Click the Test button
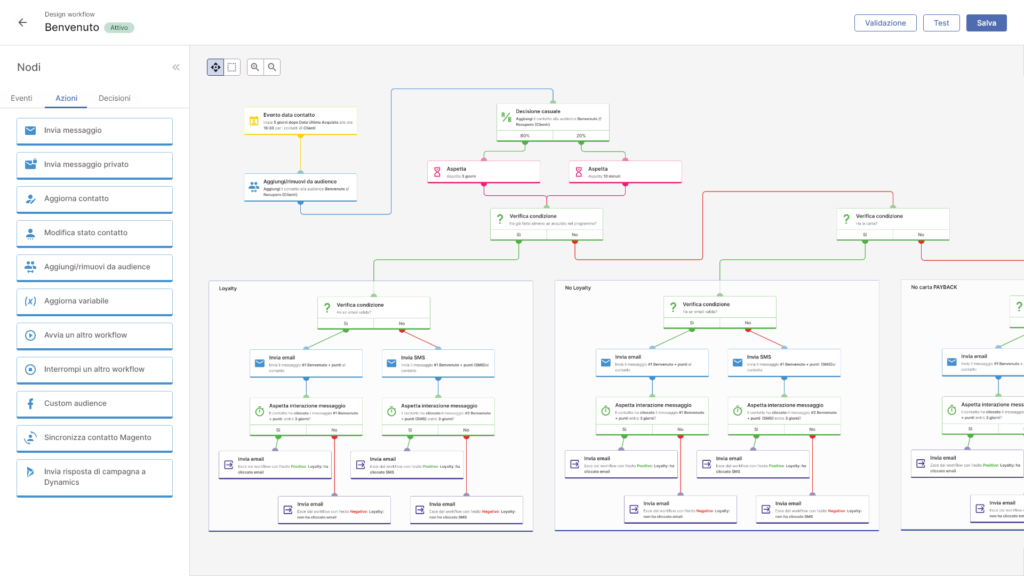The width and height of the screenshot is (1024, 576). pyautogui.click(x=941, y=23)
